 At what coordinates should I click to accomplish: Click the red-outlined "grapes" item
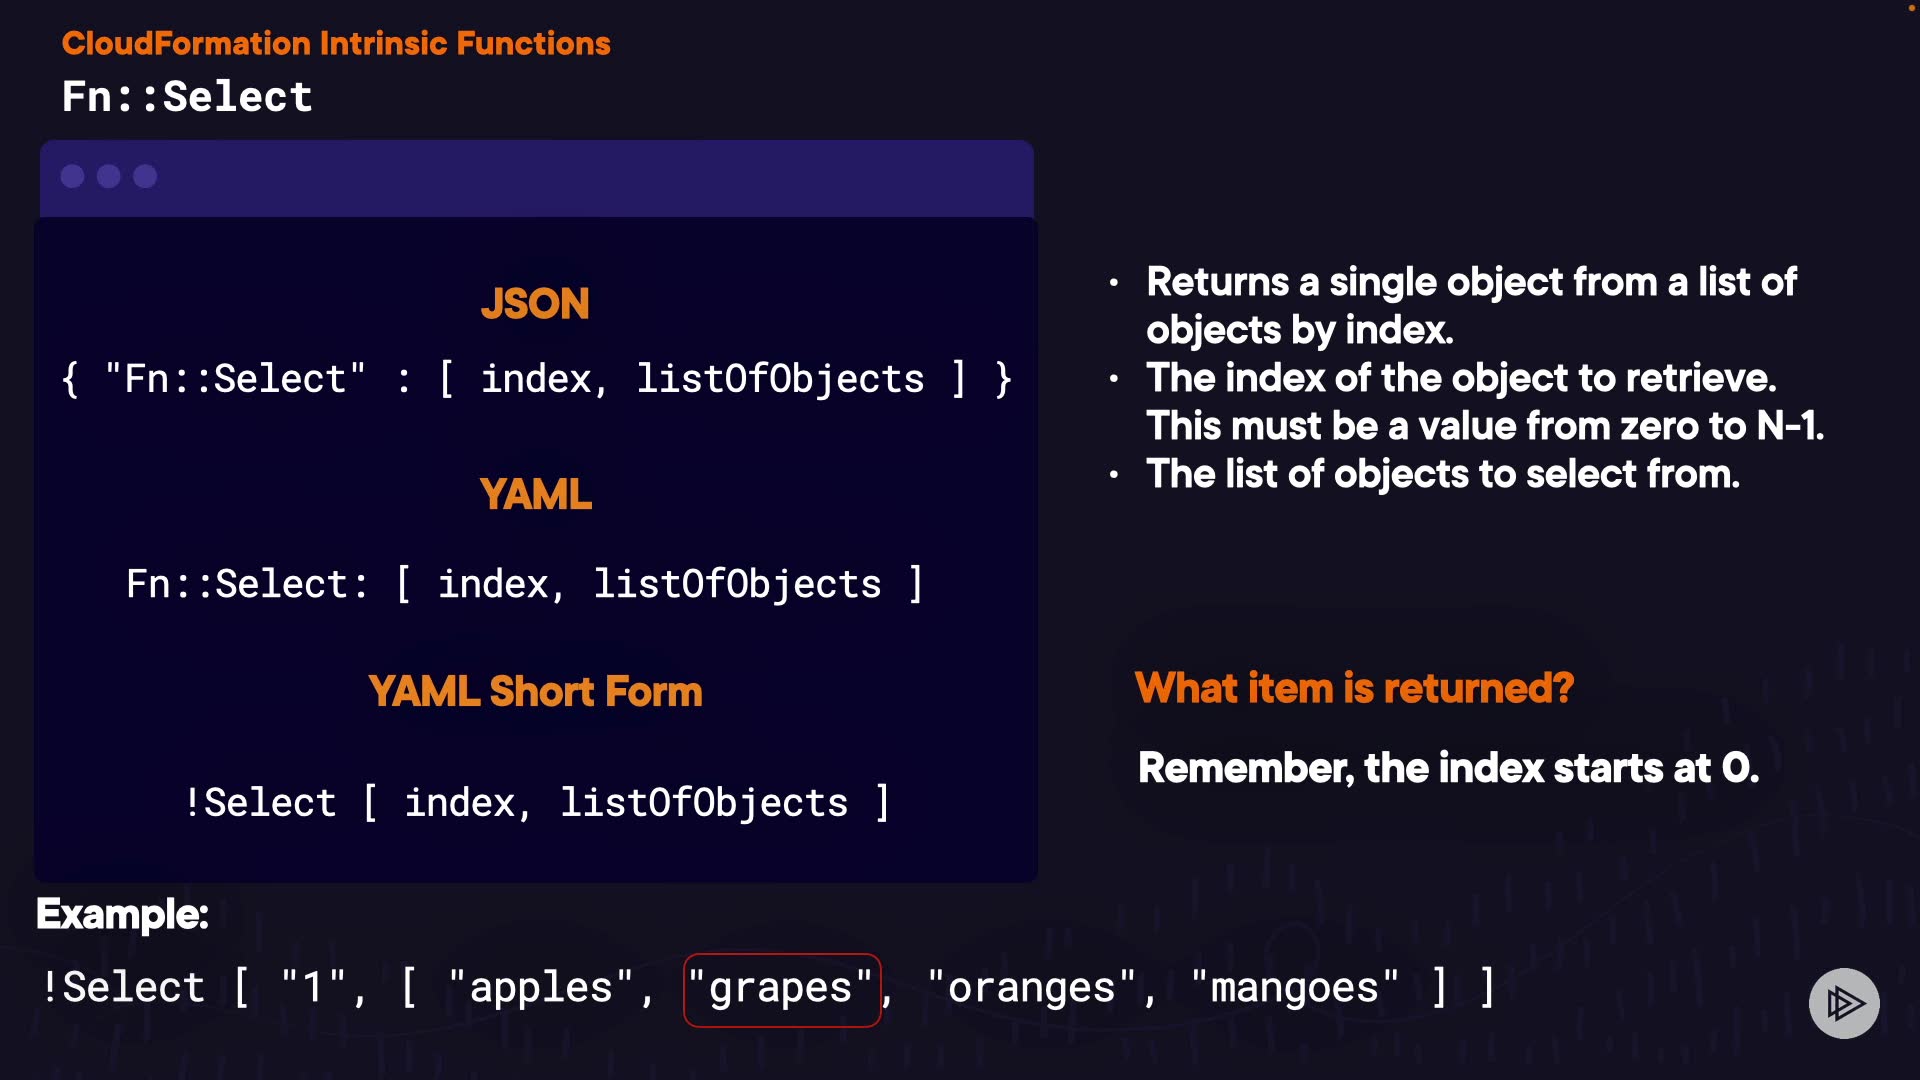[x=781, y=989]
